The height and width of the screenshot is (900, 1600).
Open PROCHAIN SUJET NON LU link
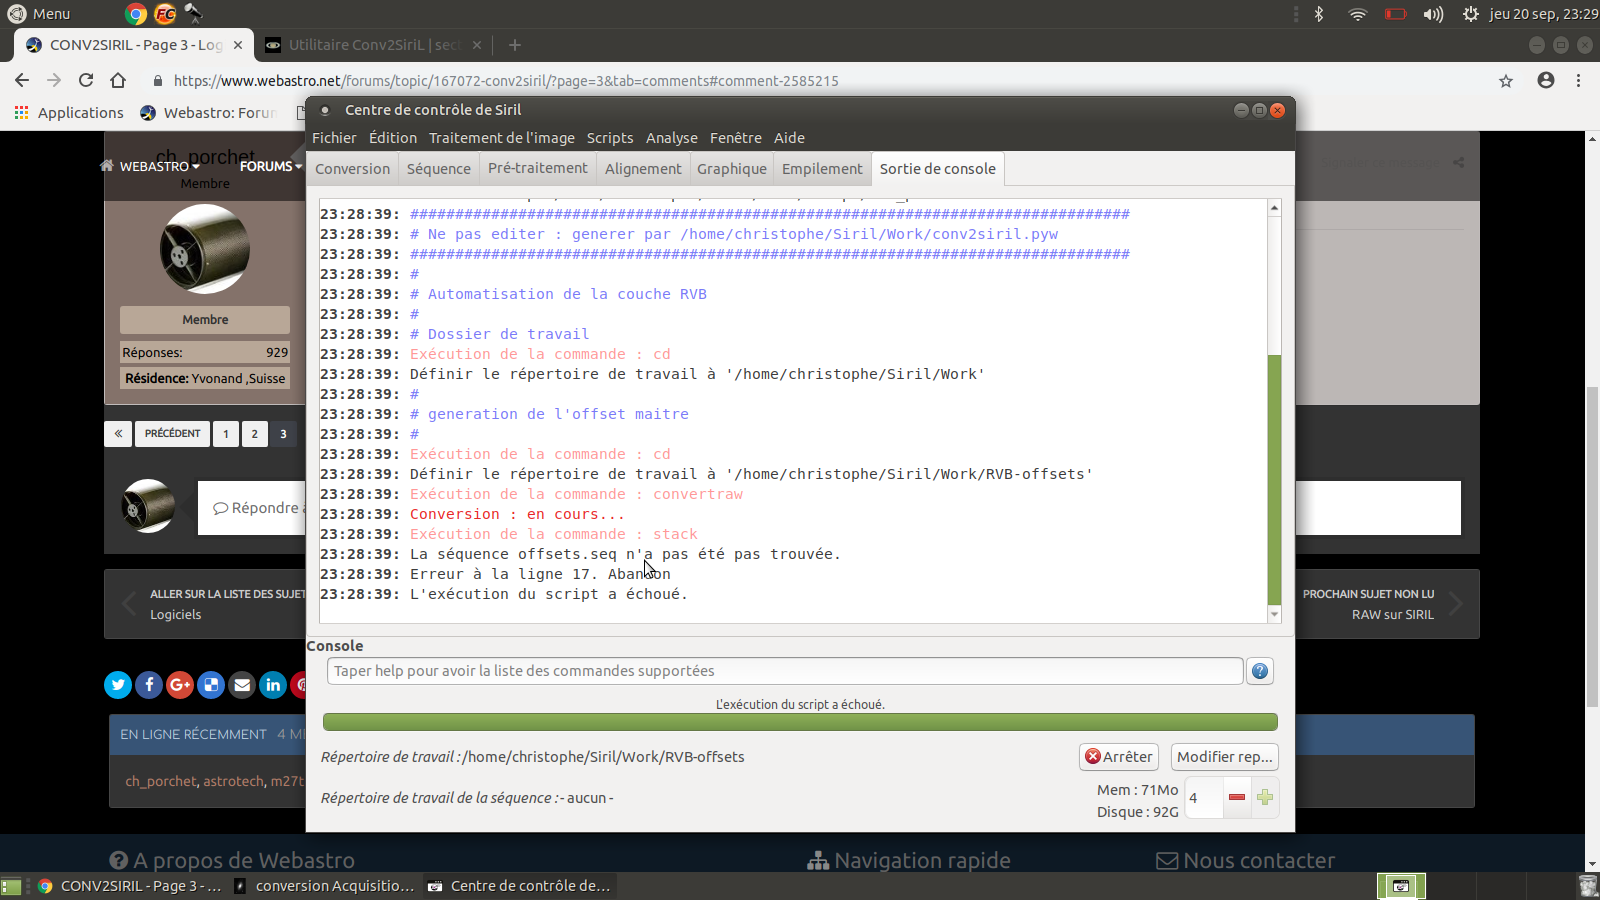tap(1368, 594)
